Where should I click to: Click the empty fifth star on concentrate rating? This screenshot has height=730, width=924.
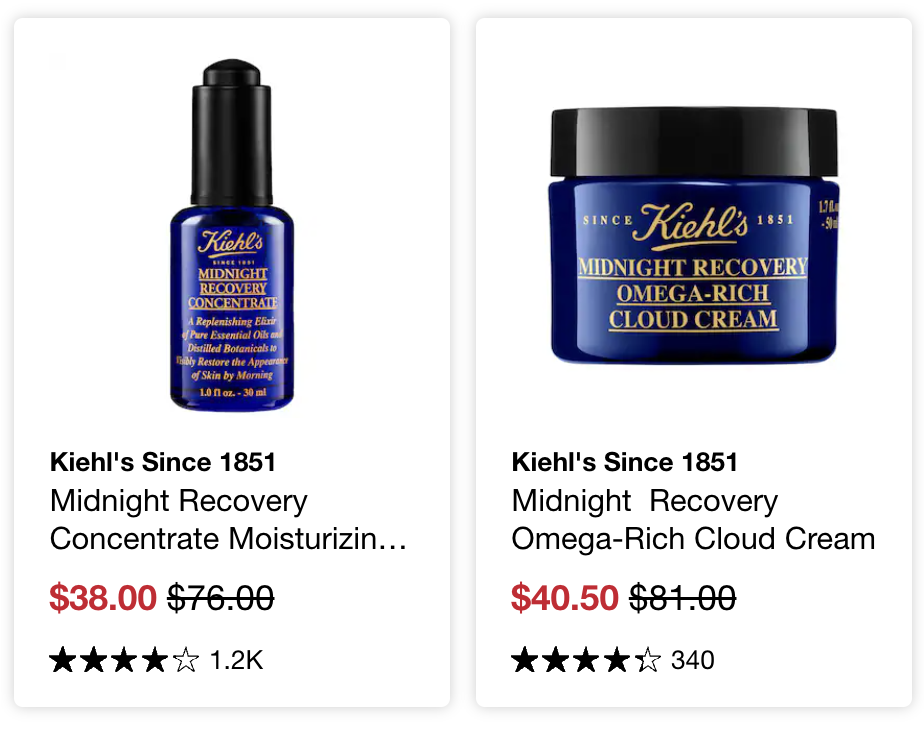[186, 659]
